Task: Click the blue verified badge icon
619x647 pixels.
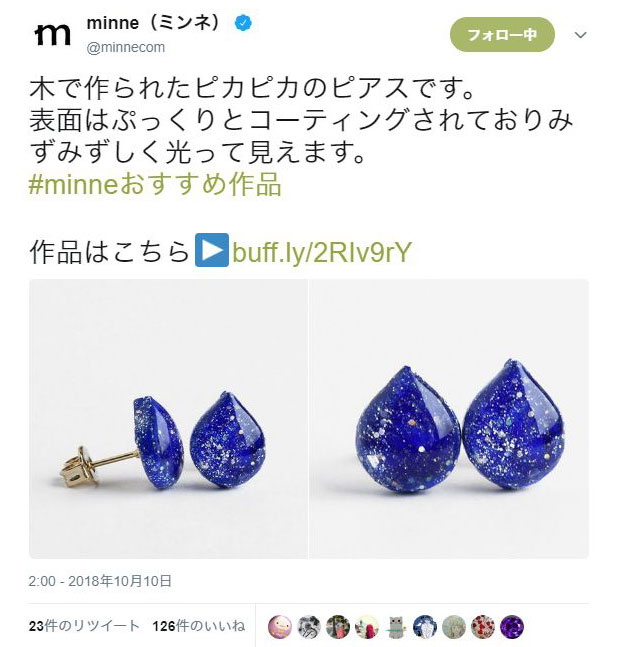Action: (243, 23)
